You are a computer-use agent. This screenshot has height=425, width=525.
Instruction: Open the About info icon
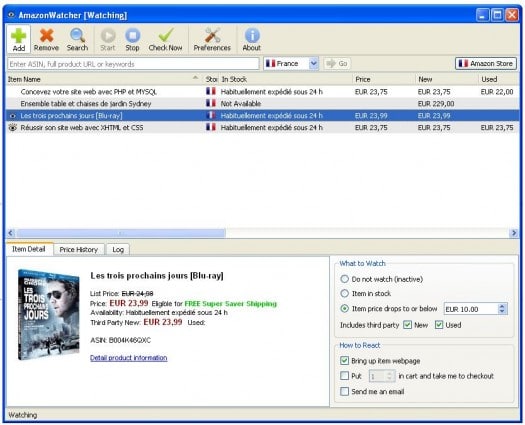coord(251,39)
